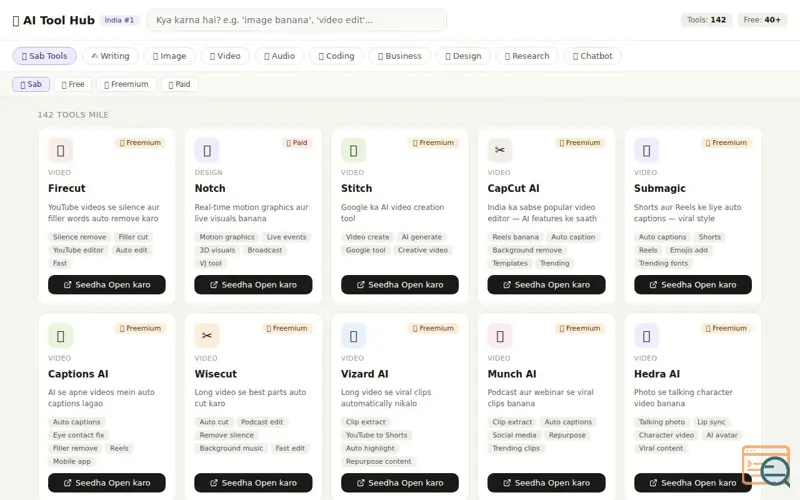Click the Free: 40+ counter badge
The height and width of the screenshot is (500, 800).
[x=762, y=20]
